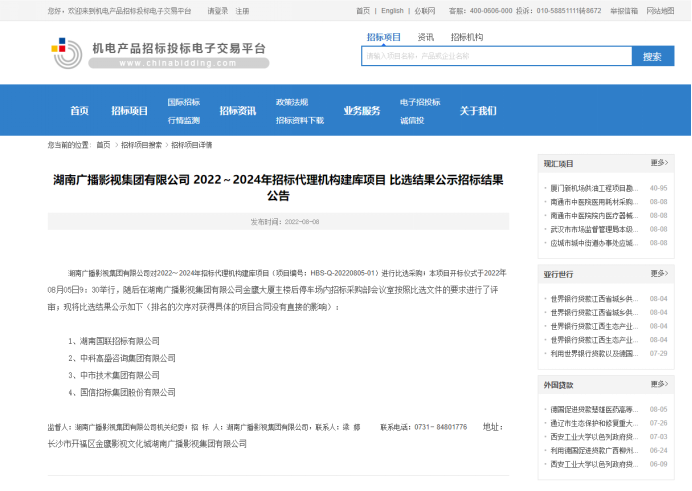The width and height of the screenshot is (692, 491).
Task: Click the announcement title 湖南广播影视集团有限公司
Action: pos(278,187)
